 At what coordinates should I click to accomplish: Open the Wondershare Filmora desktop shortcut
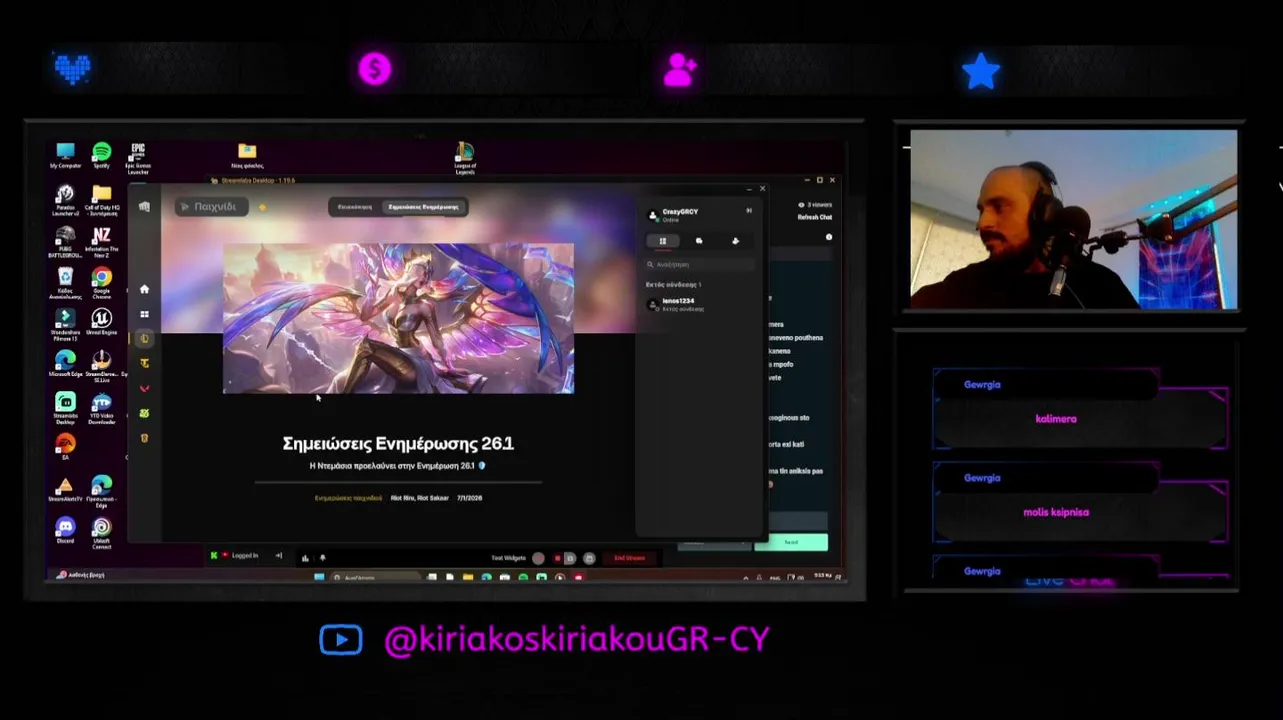tap(65, 325)
